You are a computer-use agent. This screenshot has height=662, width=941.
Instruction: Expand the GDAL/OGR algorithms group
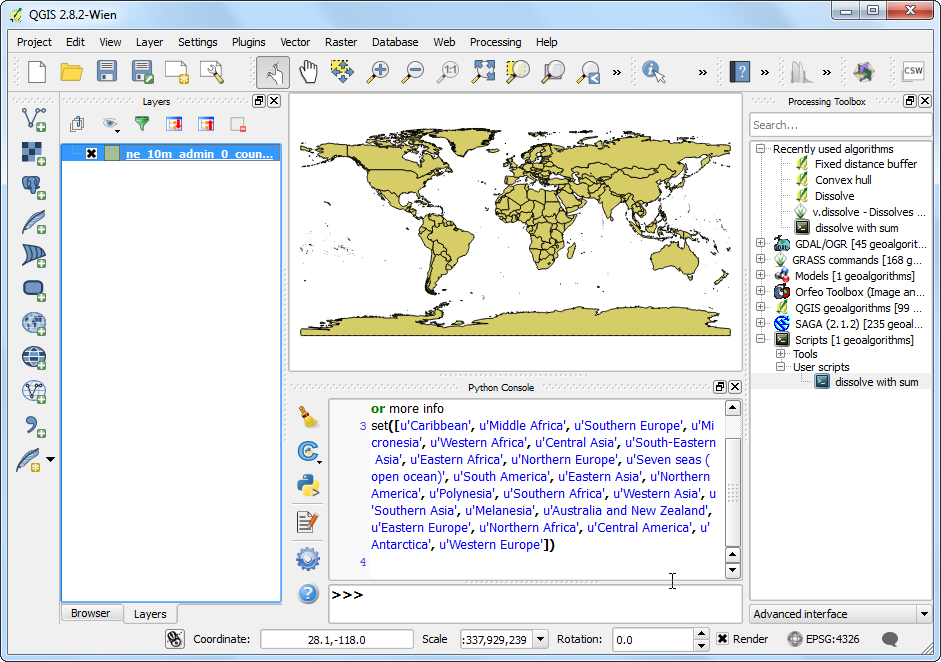(761, 244)
